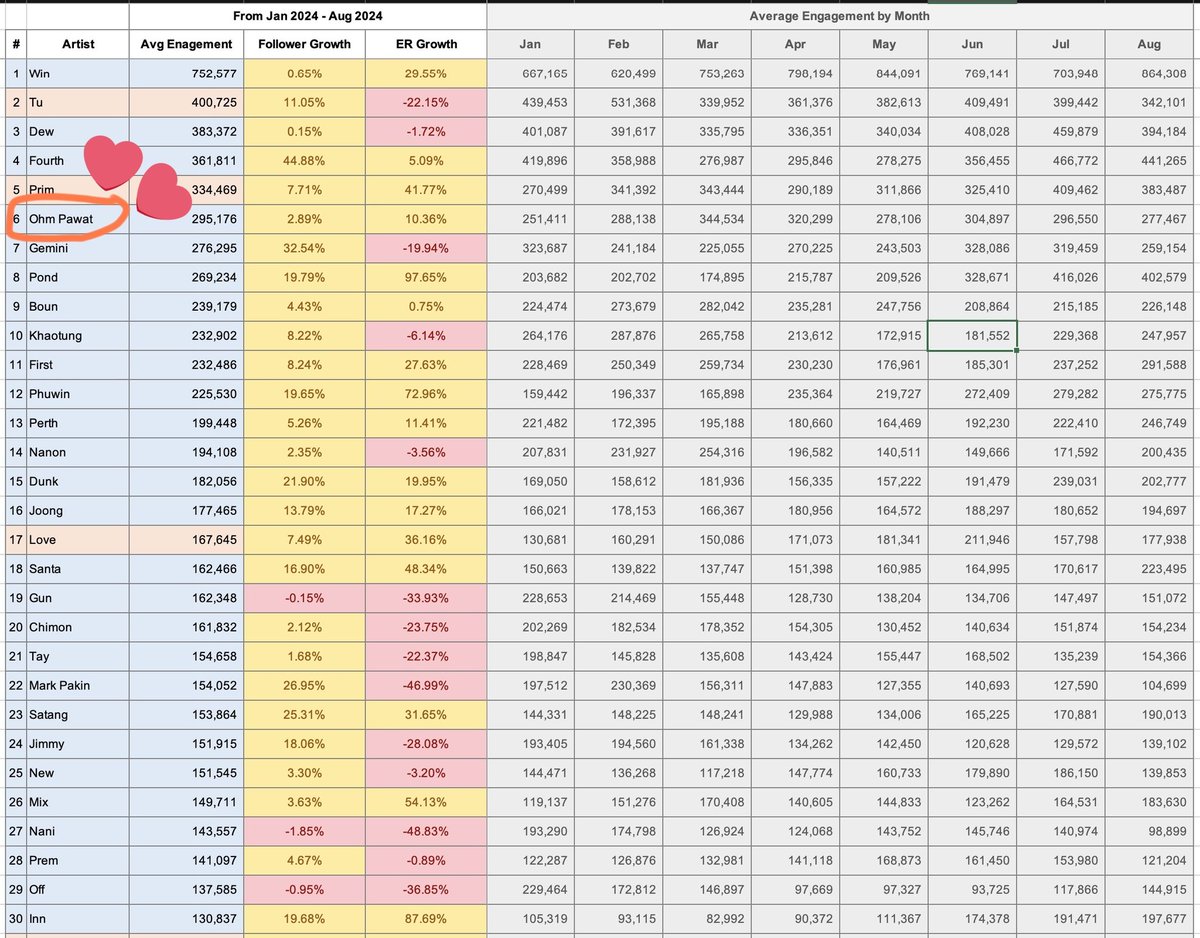The image size is (1200, 938).
Task: Click Inn's Aug value 197,677
Action: [1149, 919]
